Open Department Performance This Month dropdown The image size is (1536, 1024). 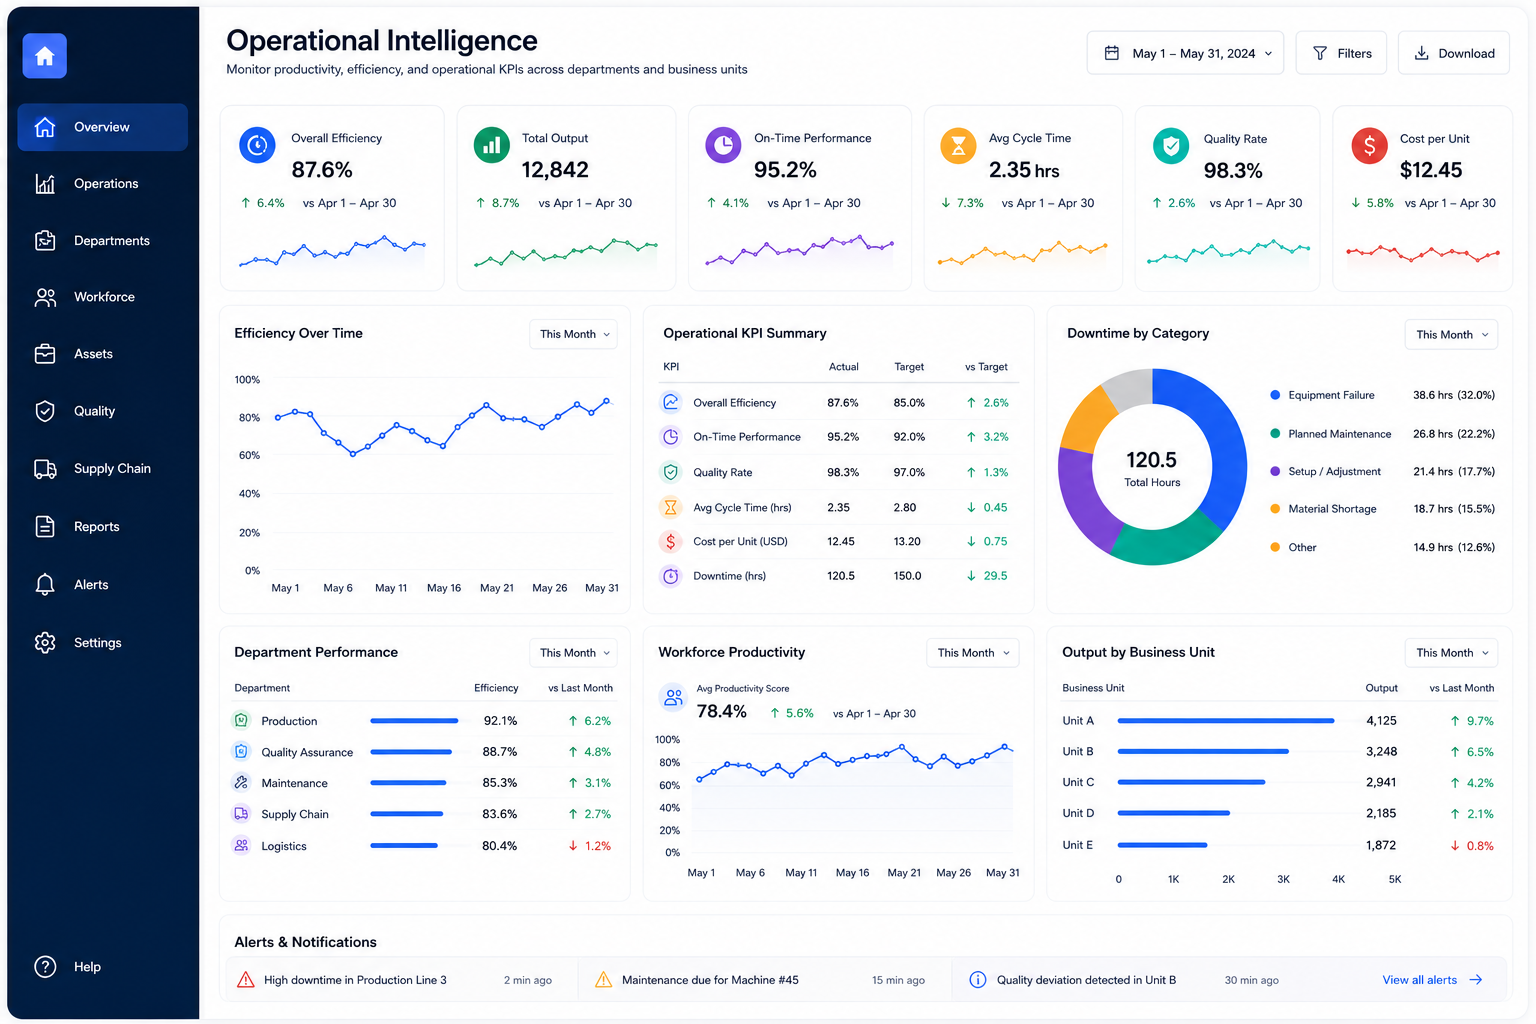(573, 653)
